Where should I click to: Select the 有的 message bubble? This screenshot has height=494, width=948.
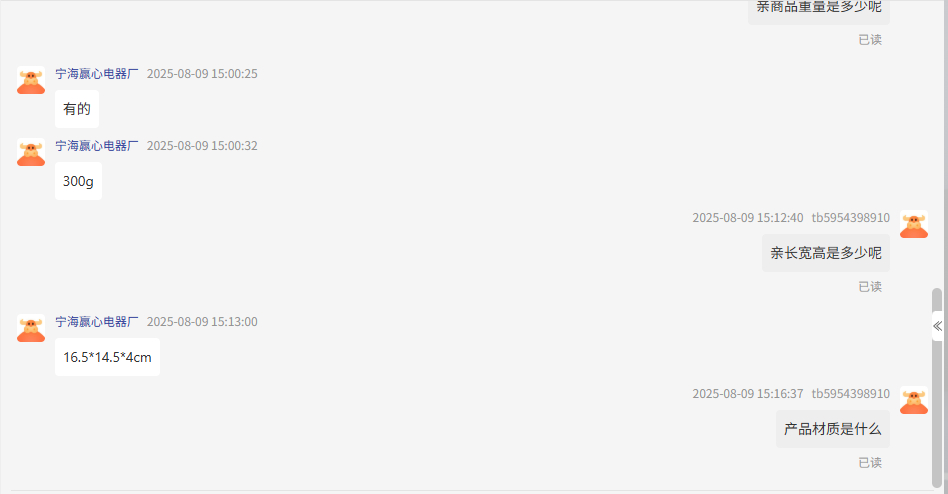[x=77, y=109]
